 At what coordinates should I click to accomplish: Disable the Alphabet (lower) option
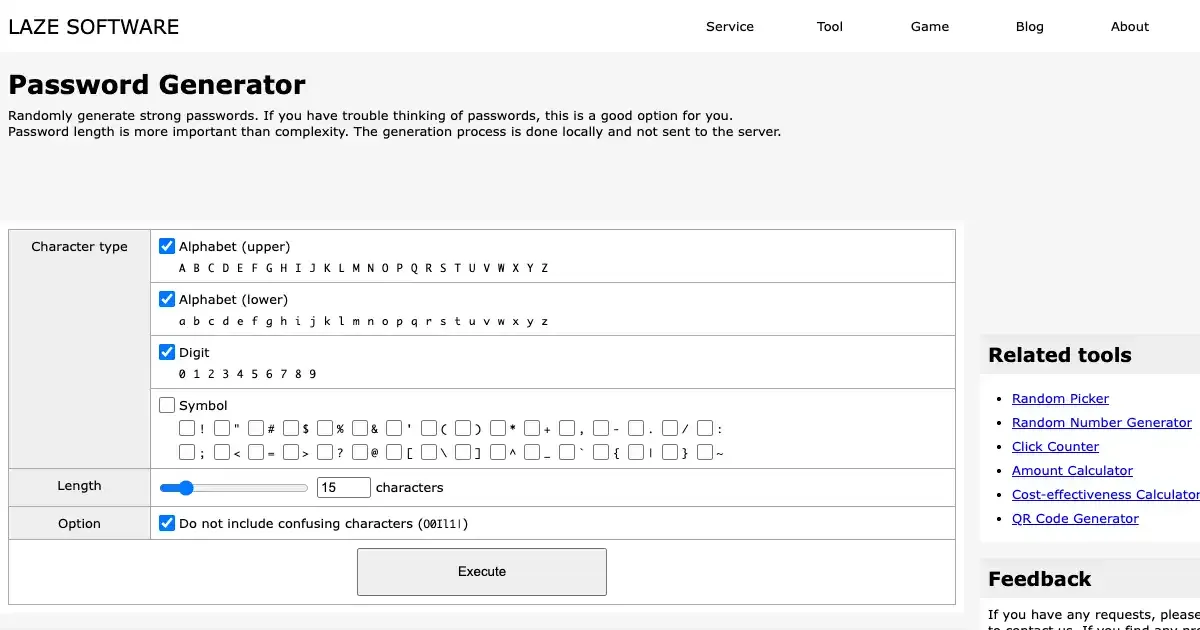167,299
